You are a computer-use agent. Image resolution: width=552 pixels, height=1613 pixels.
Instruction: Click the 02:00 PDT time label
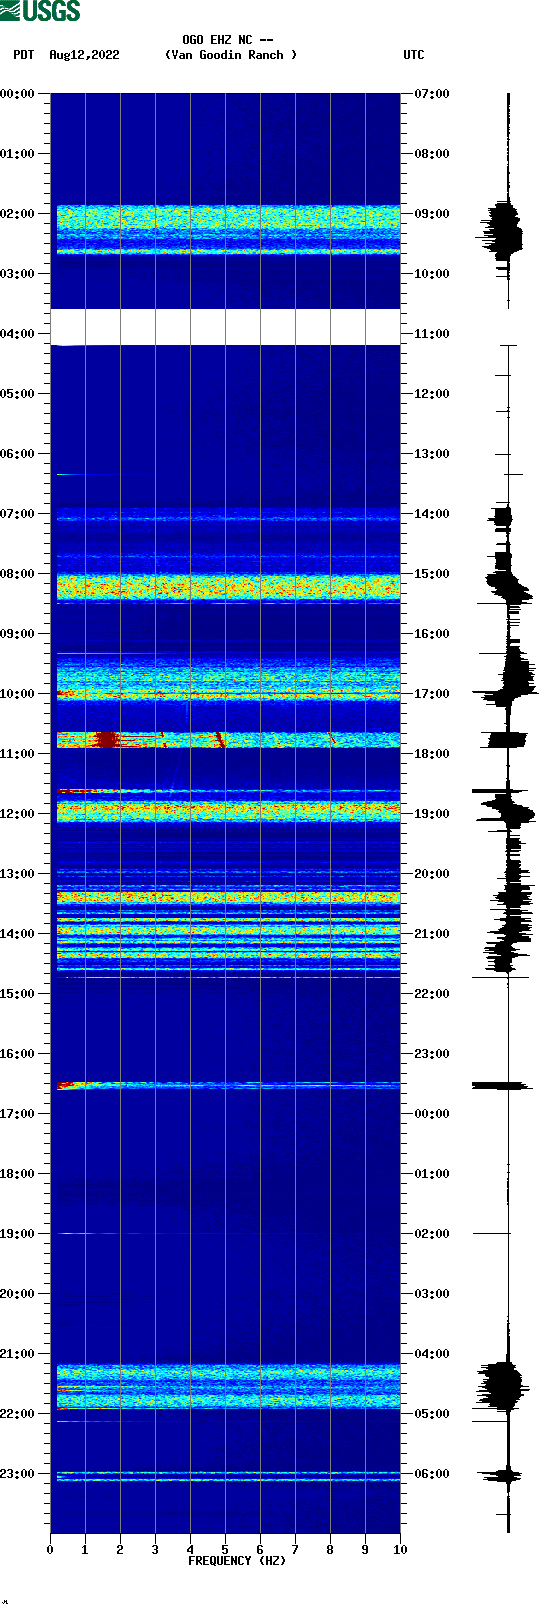coord(18,214)
